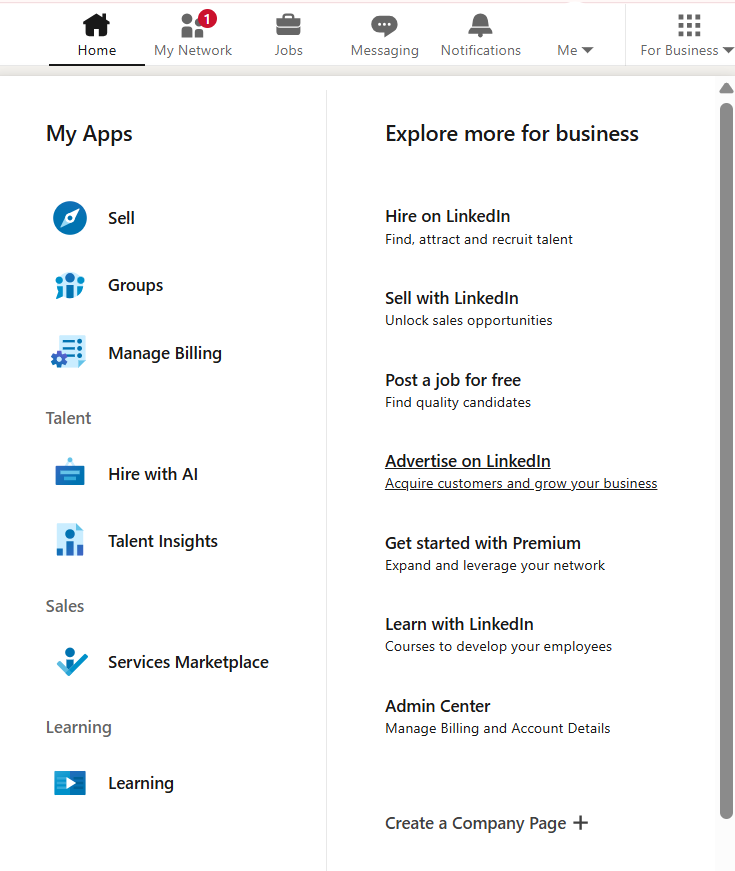Click Unlock sales opportunities text

(468, 321)
